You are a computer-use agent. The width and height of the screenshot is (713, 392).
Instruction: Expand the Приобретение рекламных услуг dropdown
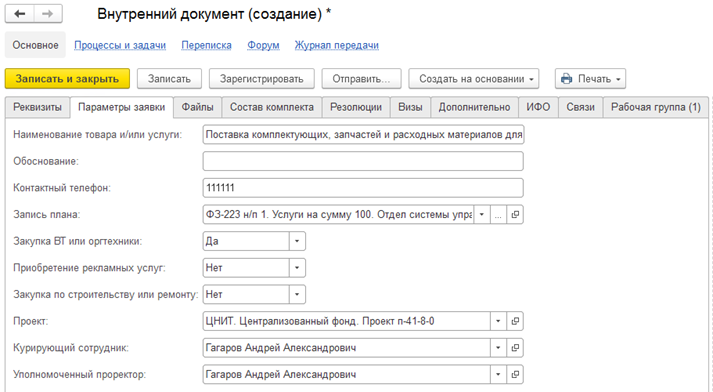(297, 268)
